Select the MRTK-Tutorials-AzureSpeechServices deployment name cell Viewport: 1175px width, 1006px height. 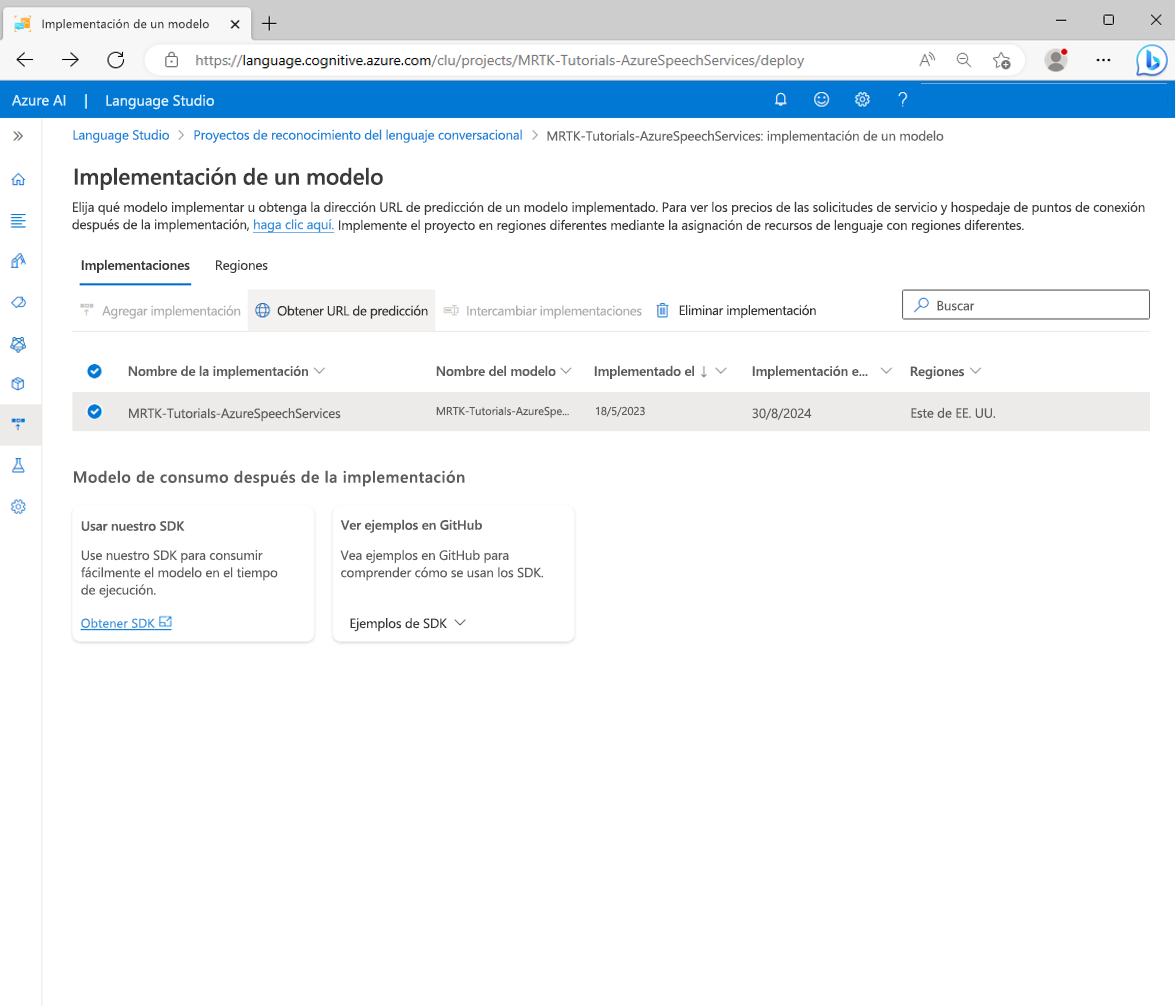(x=235, y=413)
